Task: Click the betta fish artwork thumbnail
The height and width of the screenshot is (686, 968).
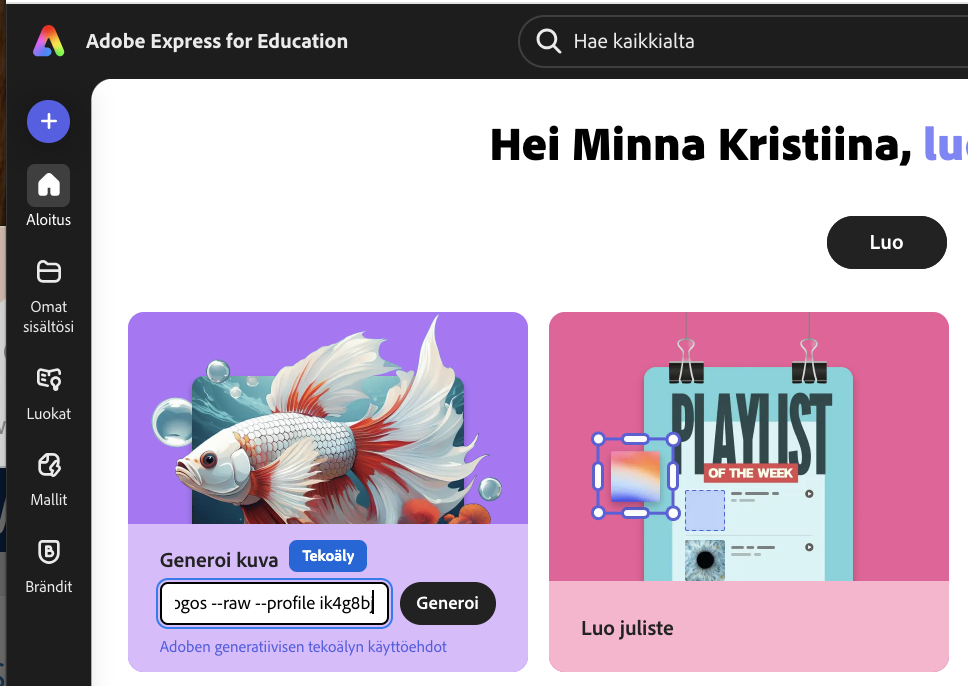Action: [x=328, y=420]
